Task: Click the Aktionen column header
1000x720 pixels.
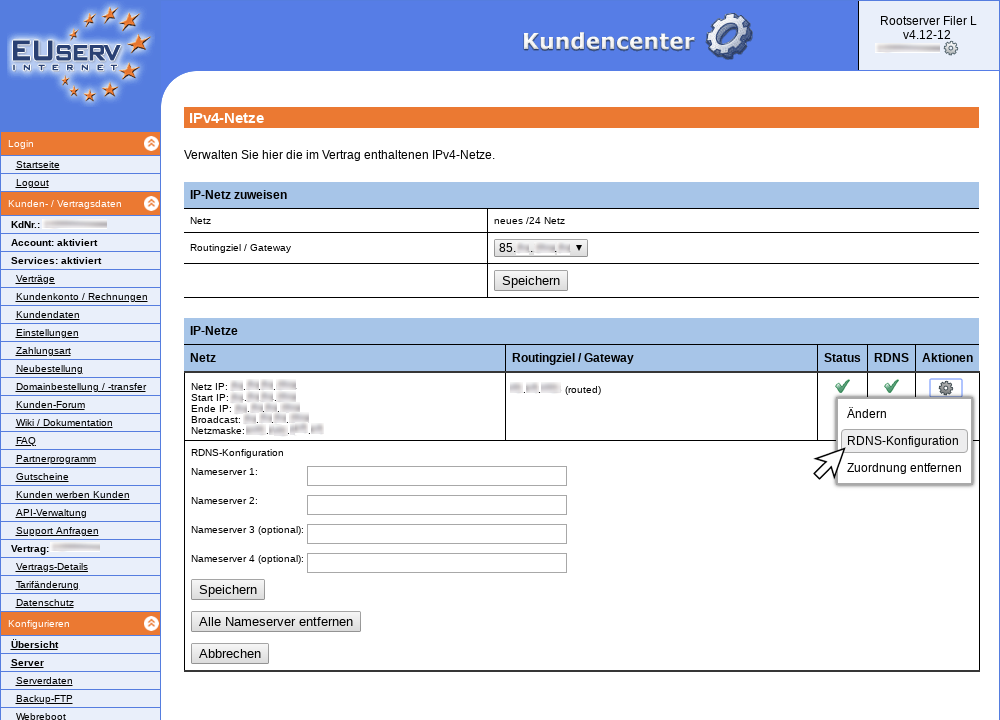Action: pos(947,358)
